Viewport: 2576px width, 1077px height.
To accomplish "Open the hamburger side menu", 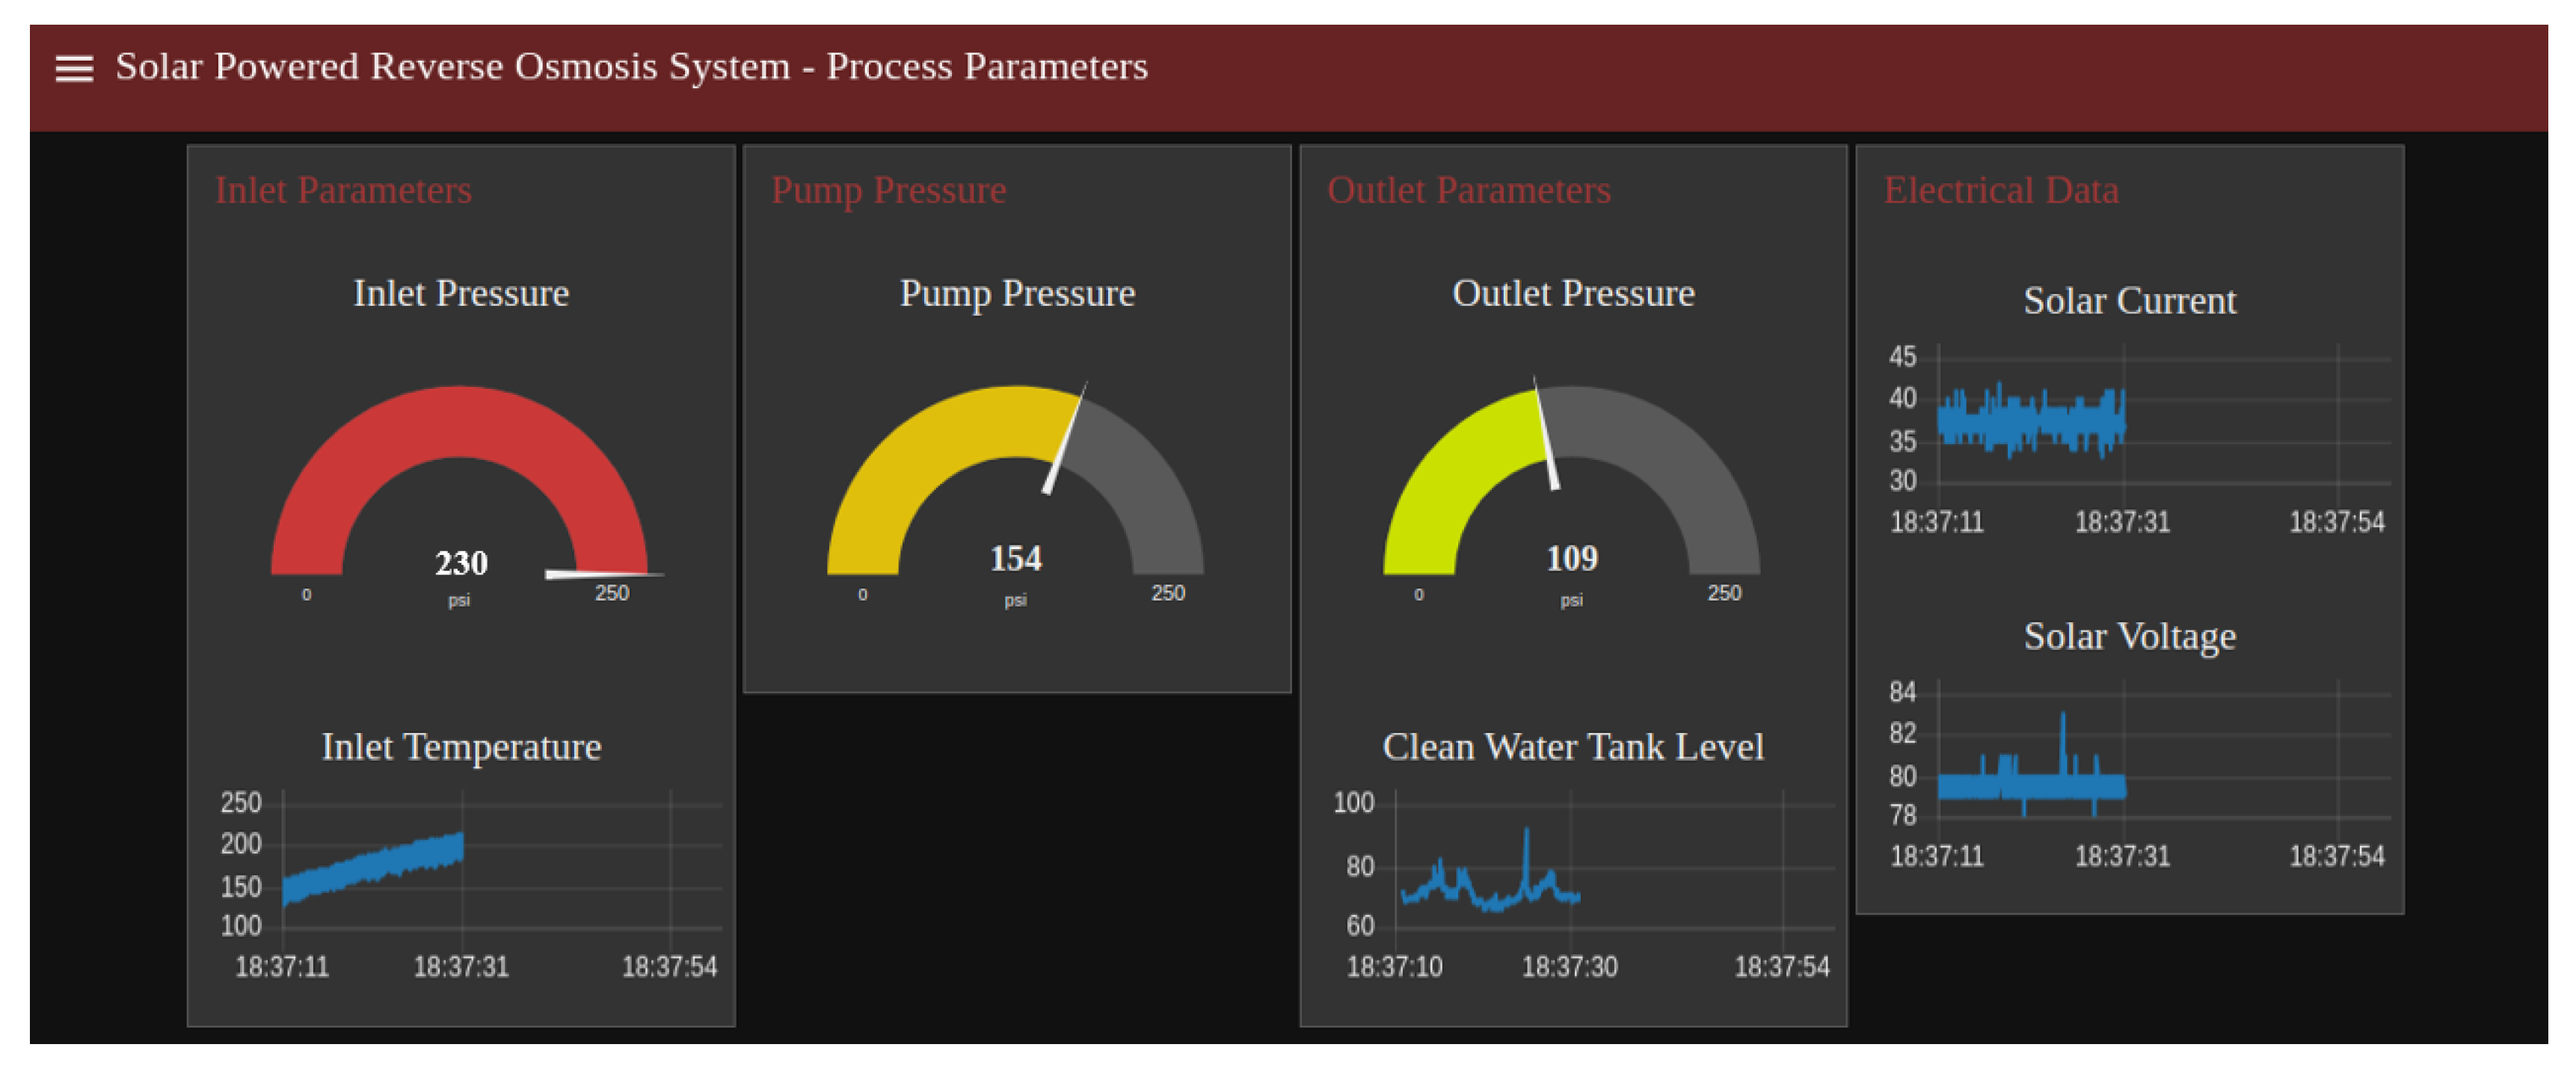I will tap(74, 68).
